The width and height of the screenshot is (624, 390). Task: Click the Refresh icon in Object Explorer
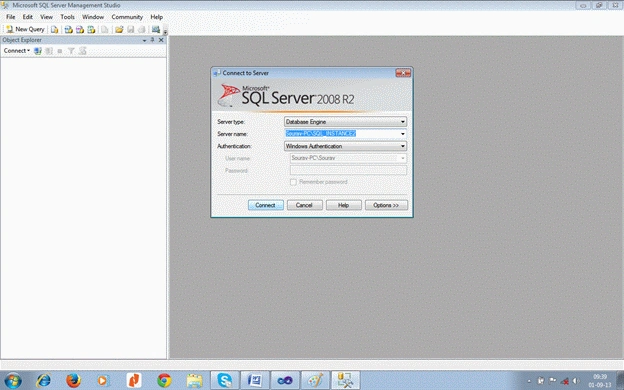click(x=82, y=51)
